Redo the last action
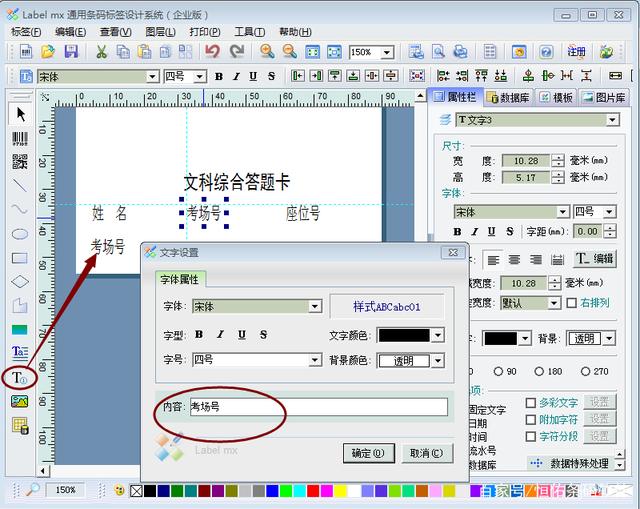640x509 pixels. [236, 51]
